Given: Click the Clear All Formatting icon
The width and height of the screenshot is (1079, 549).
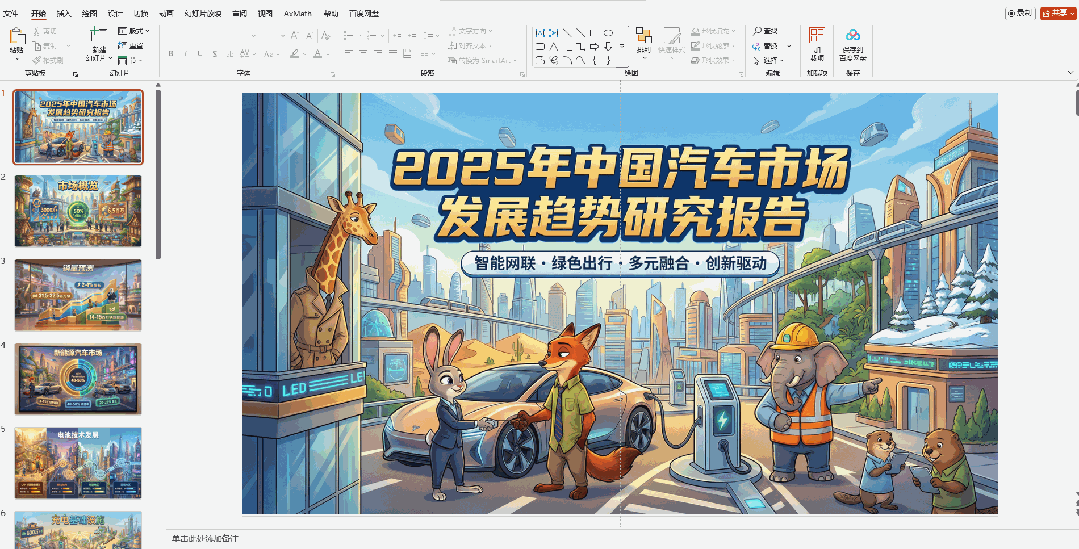Looking at the screenshot, I should (326, 35).
